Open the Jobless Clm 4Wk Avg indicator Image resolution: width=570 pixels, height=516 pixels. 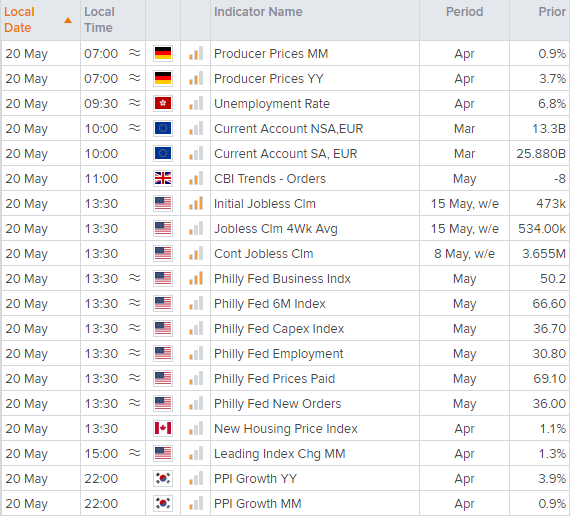tap(276, 229)
